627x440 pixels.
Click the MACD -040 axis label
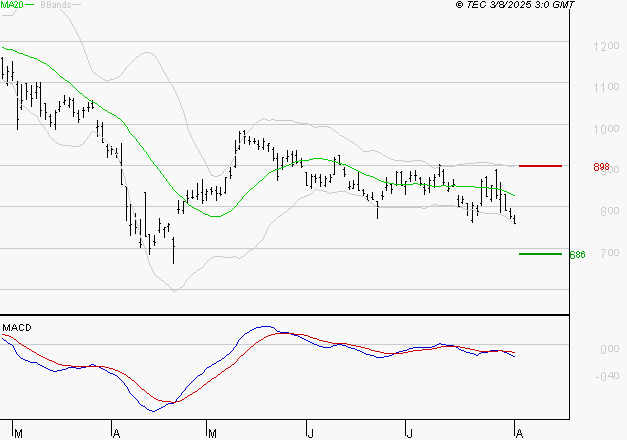pos(607,376)
